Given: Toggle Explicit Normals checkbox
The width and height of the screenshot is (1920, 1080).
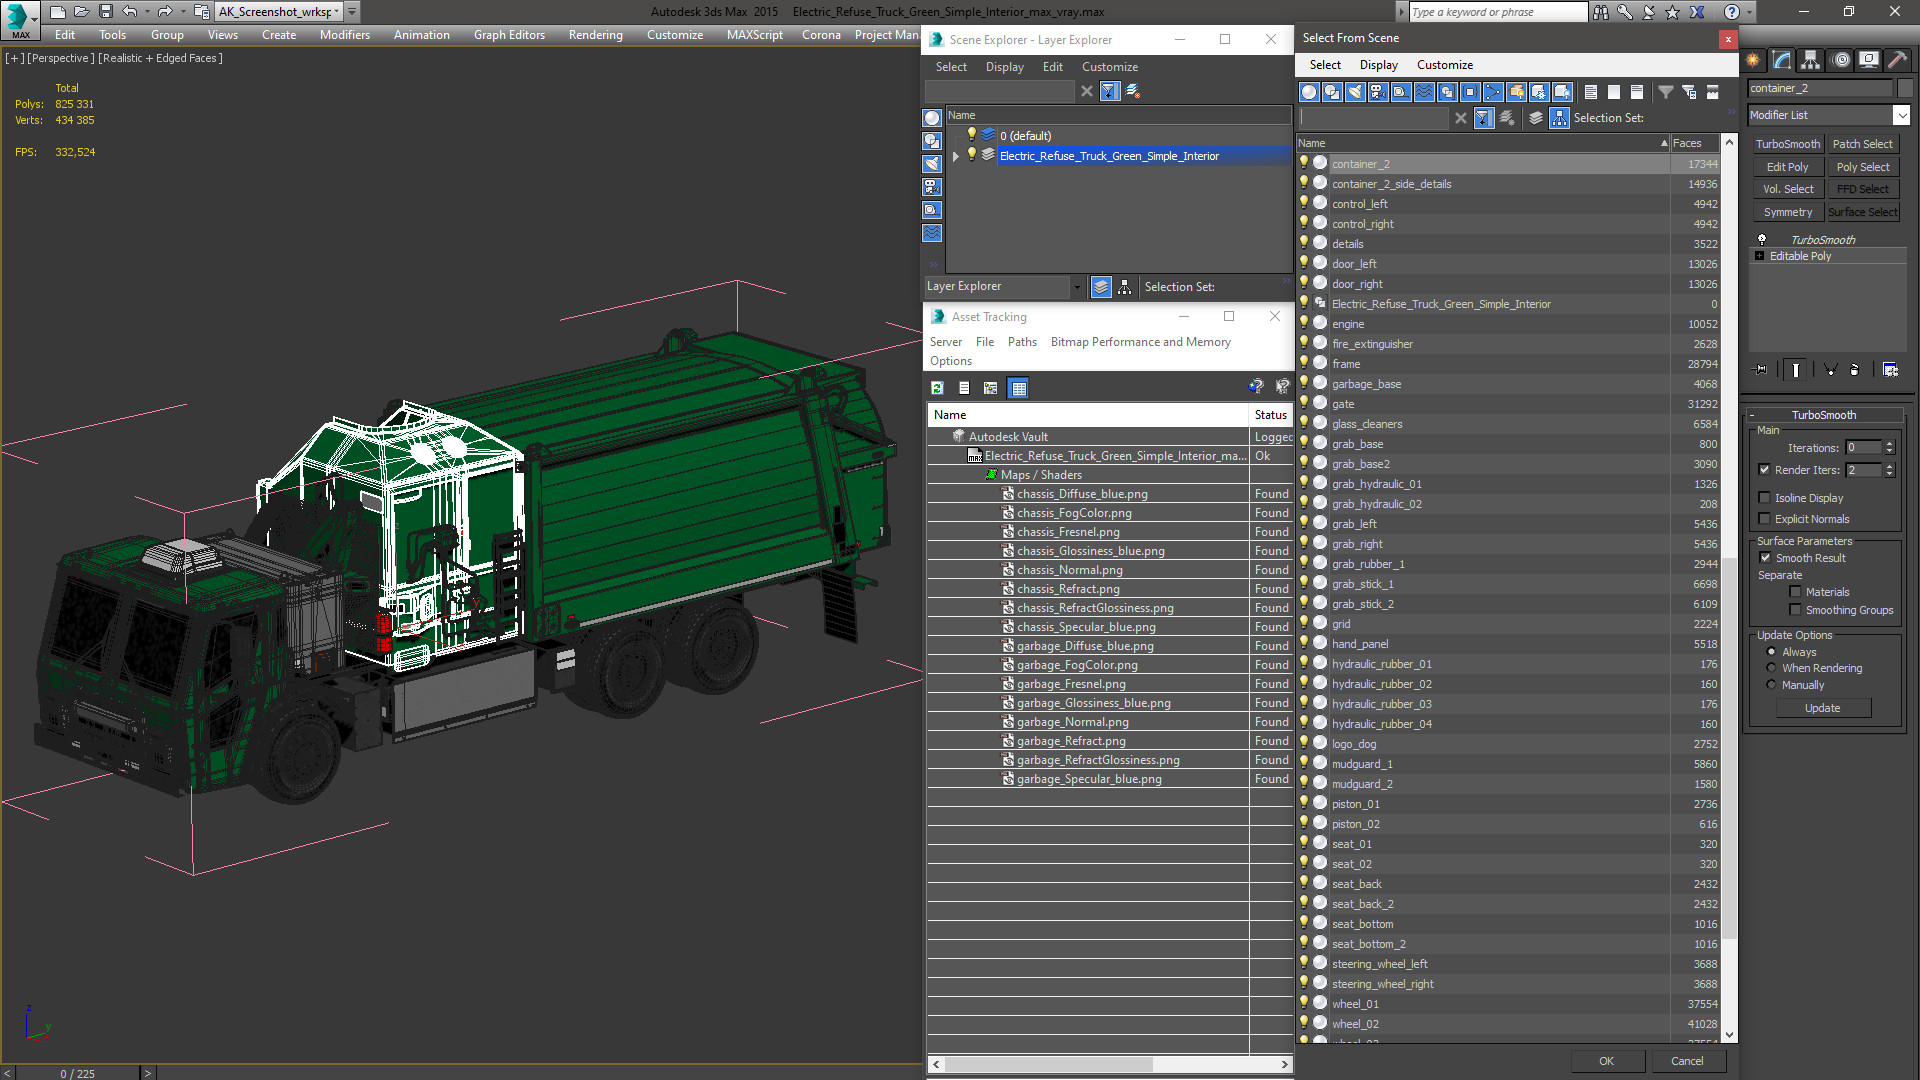Looking at the screenshot, I should 1765,519.
